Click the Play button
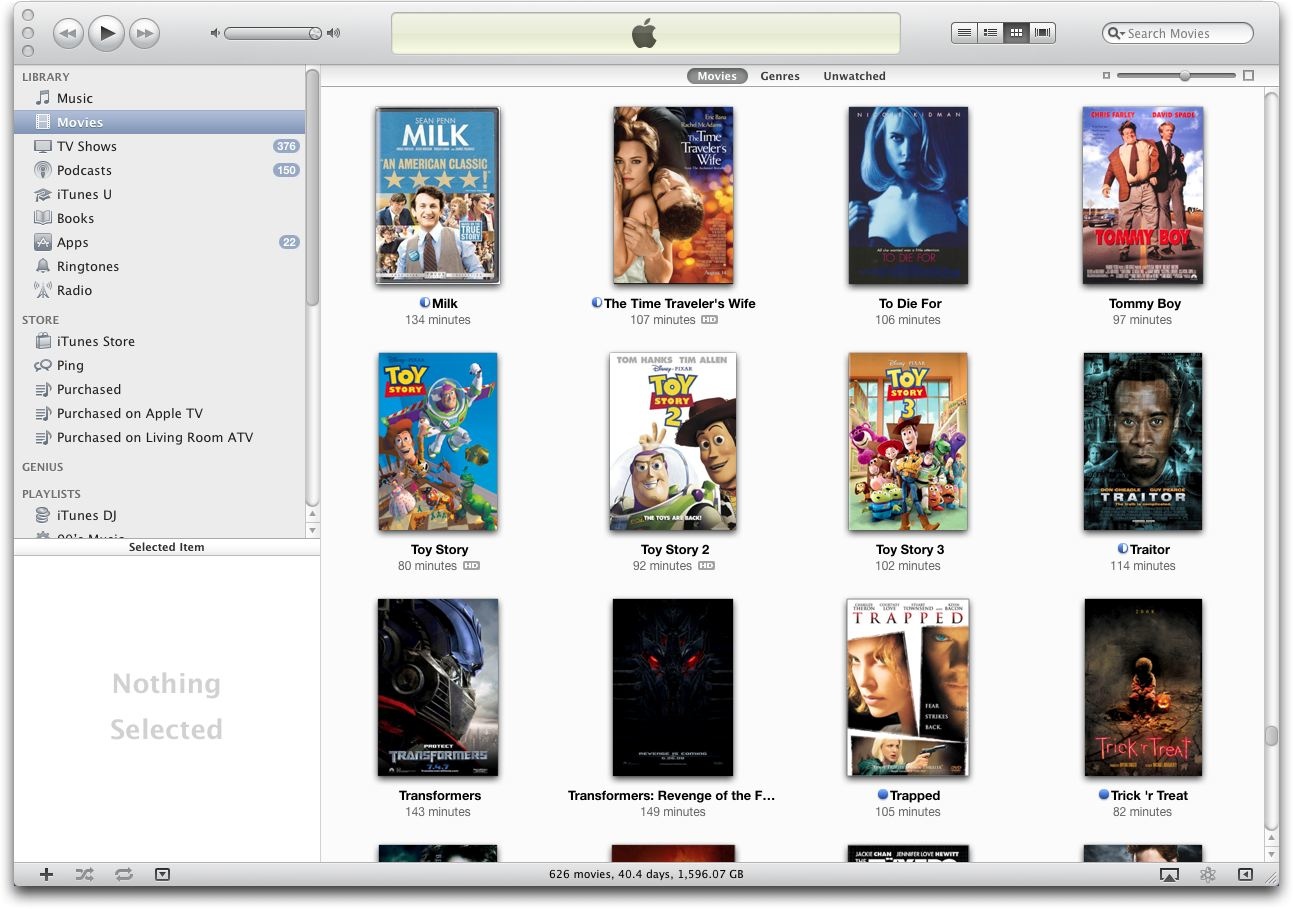Viewport: 1293px width, 909px height. click(x=107, y=33)
